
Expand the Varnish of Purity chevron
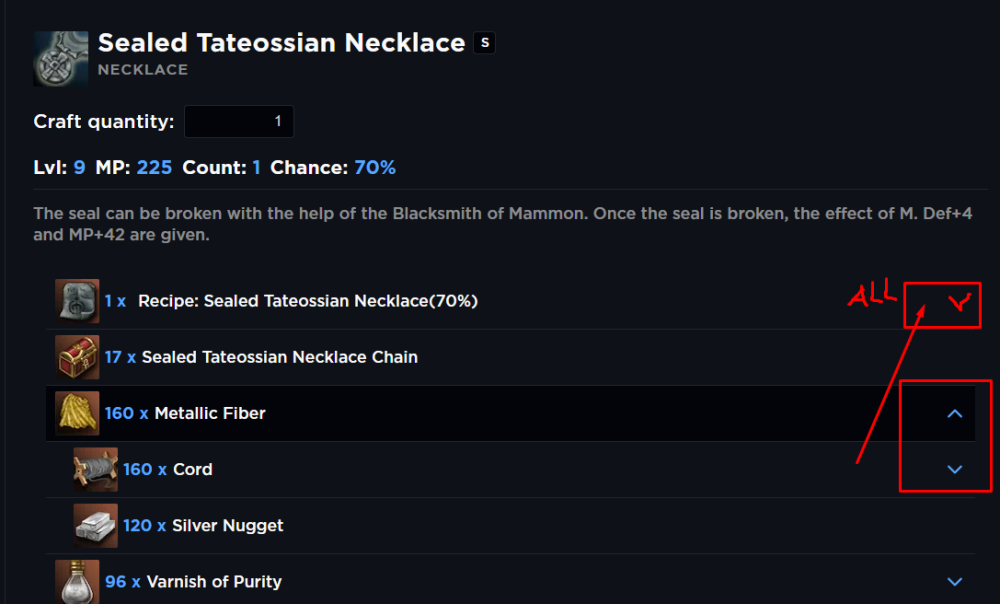coord(955,581)
